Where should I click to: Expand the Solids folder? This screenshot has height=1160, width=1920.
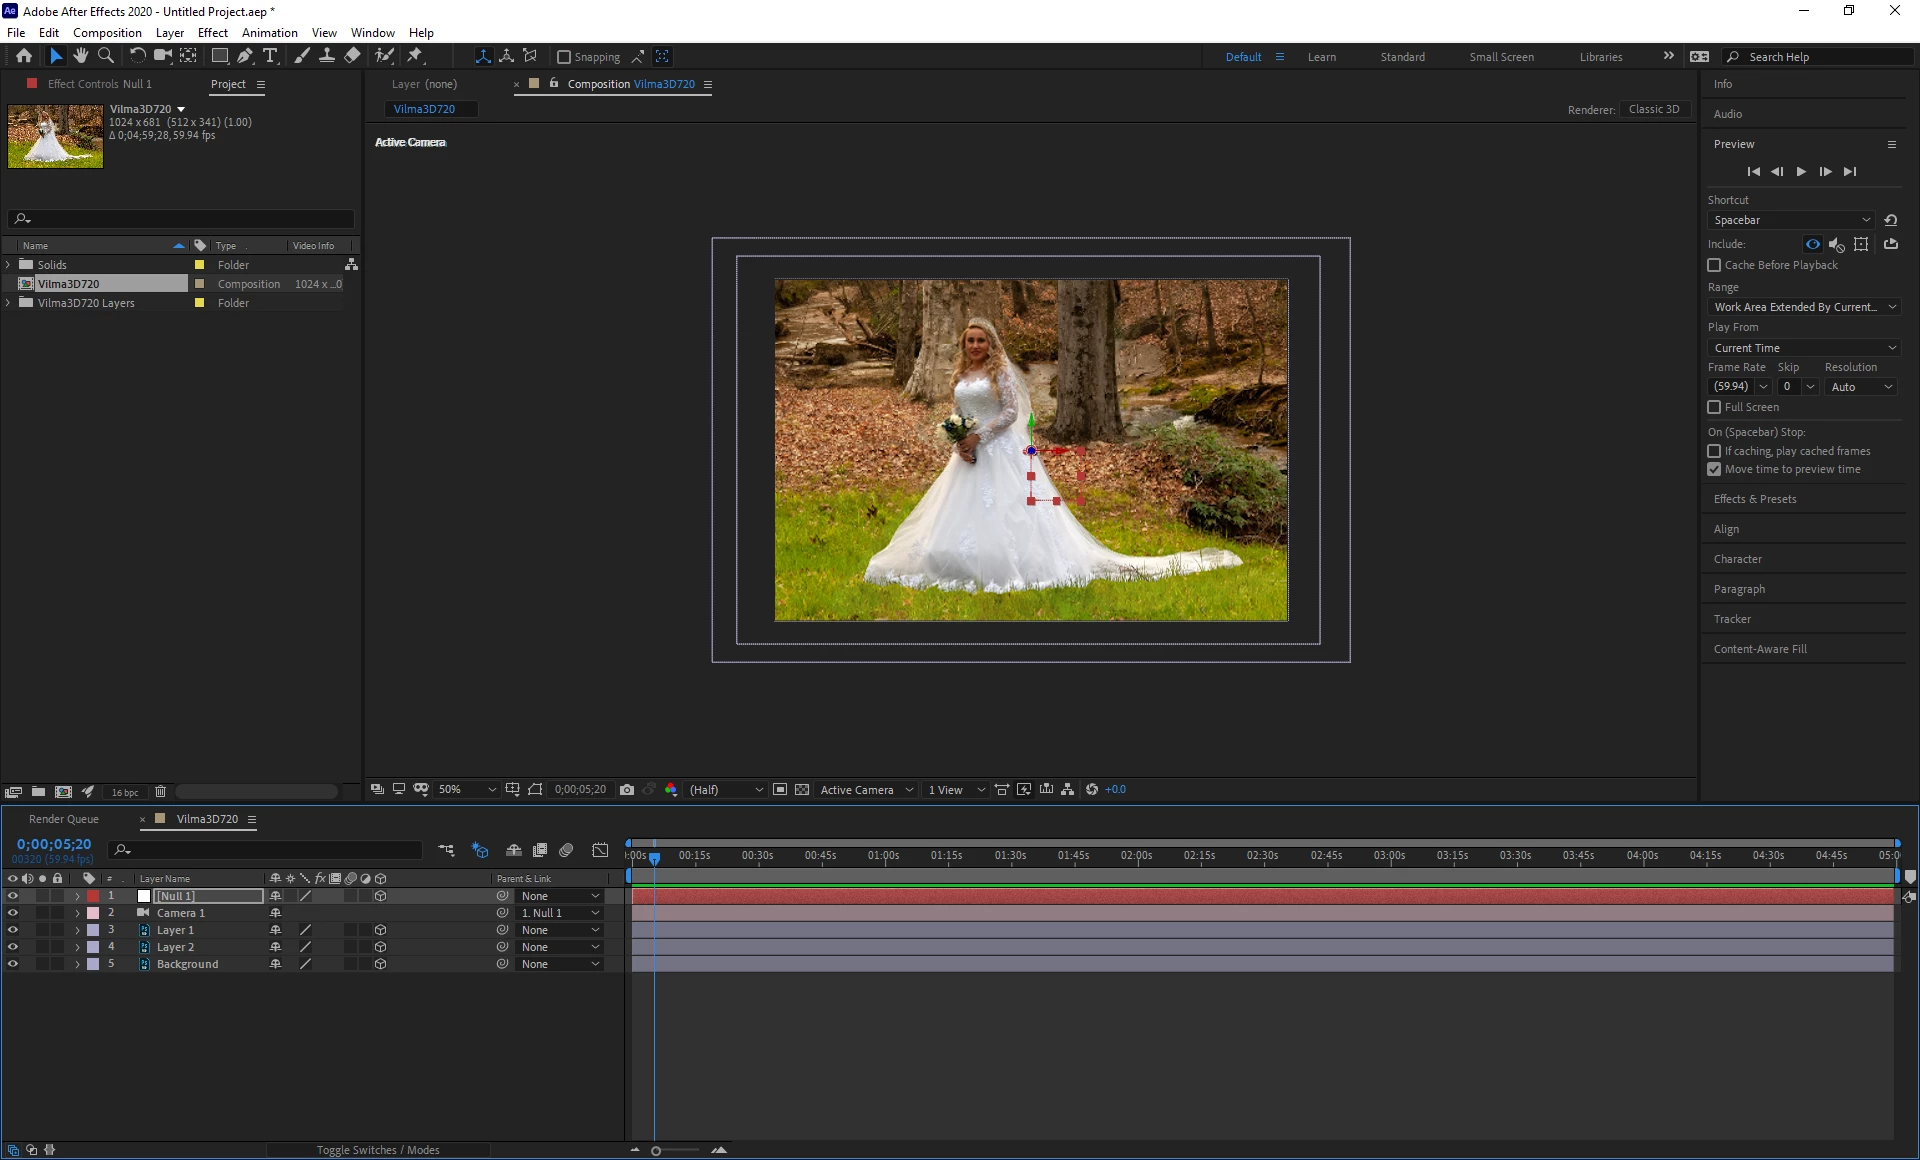[x=9, y=265]
